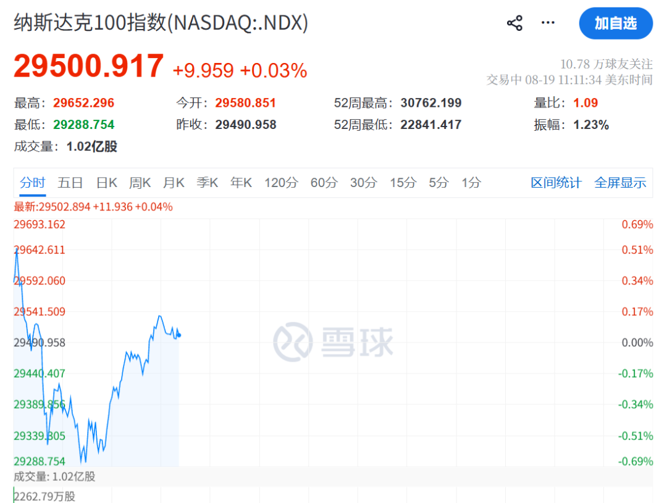
Task: Show the 15分 interval chart
Action: (403, 183)
